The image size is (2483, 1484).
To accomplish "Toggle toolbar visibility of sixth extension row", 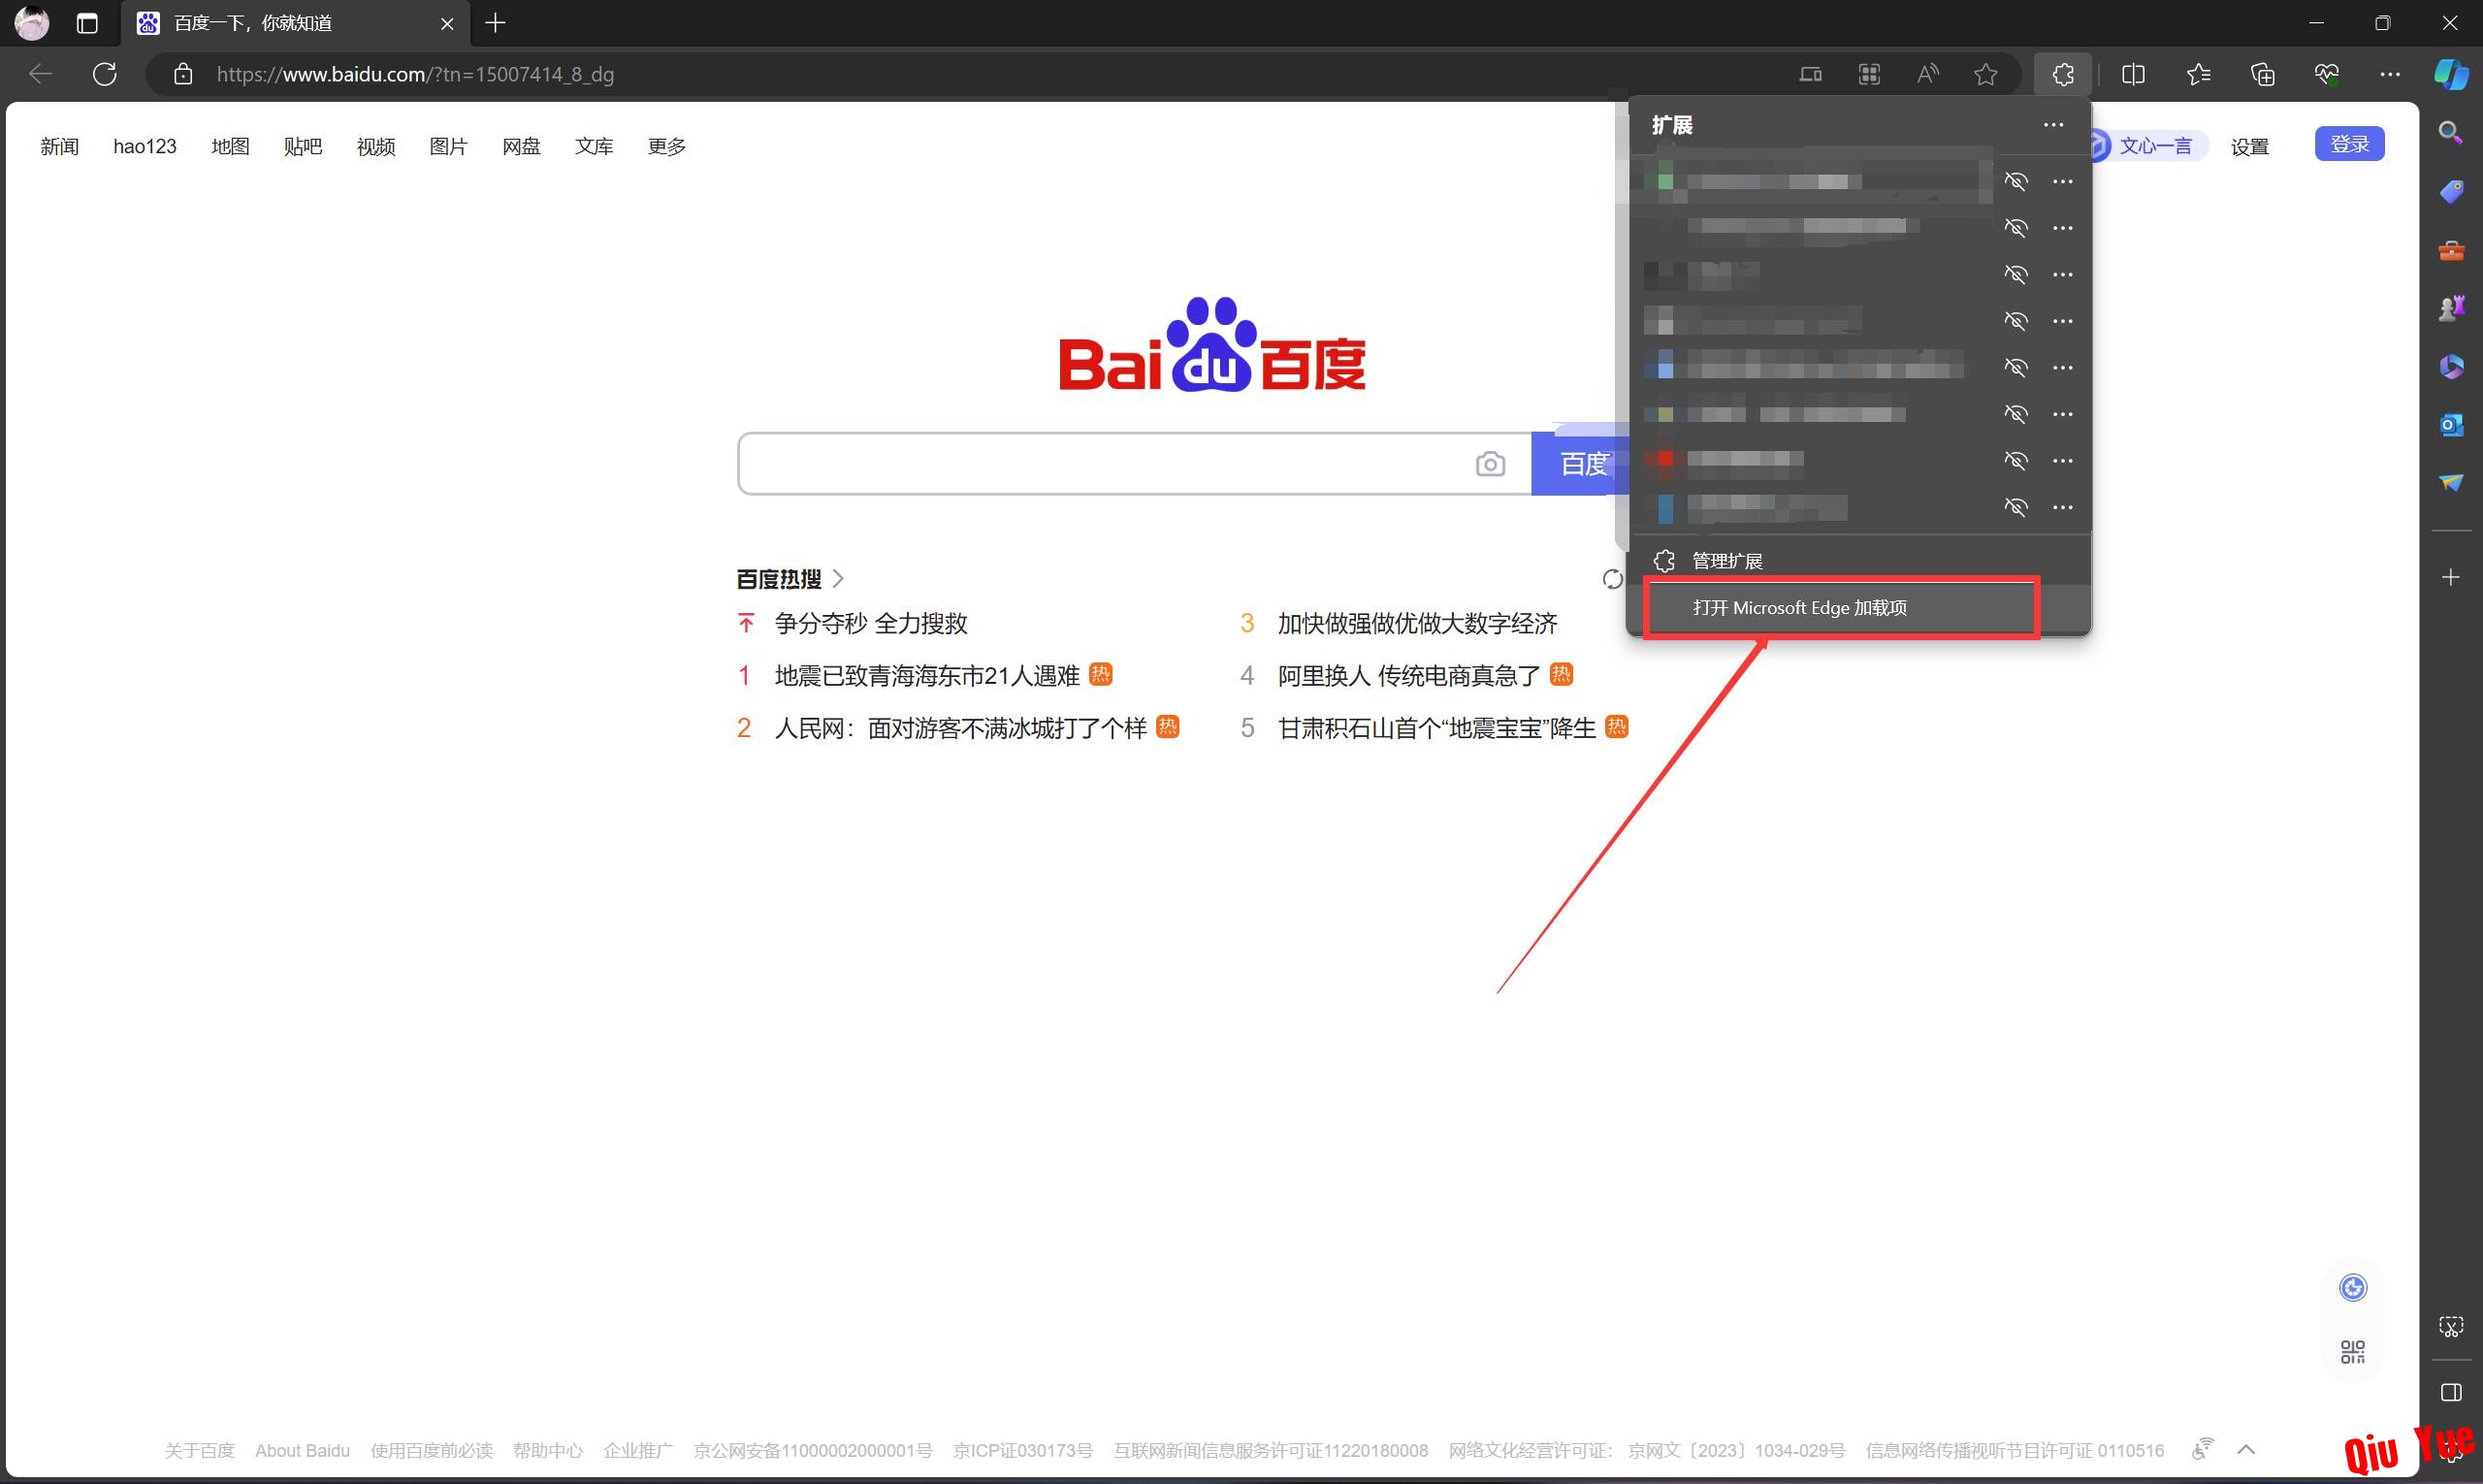I will point(2016,414).
